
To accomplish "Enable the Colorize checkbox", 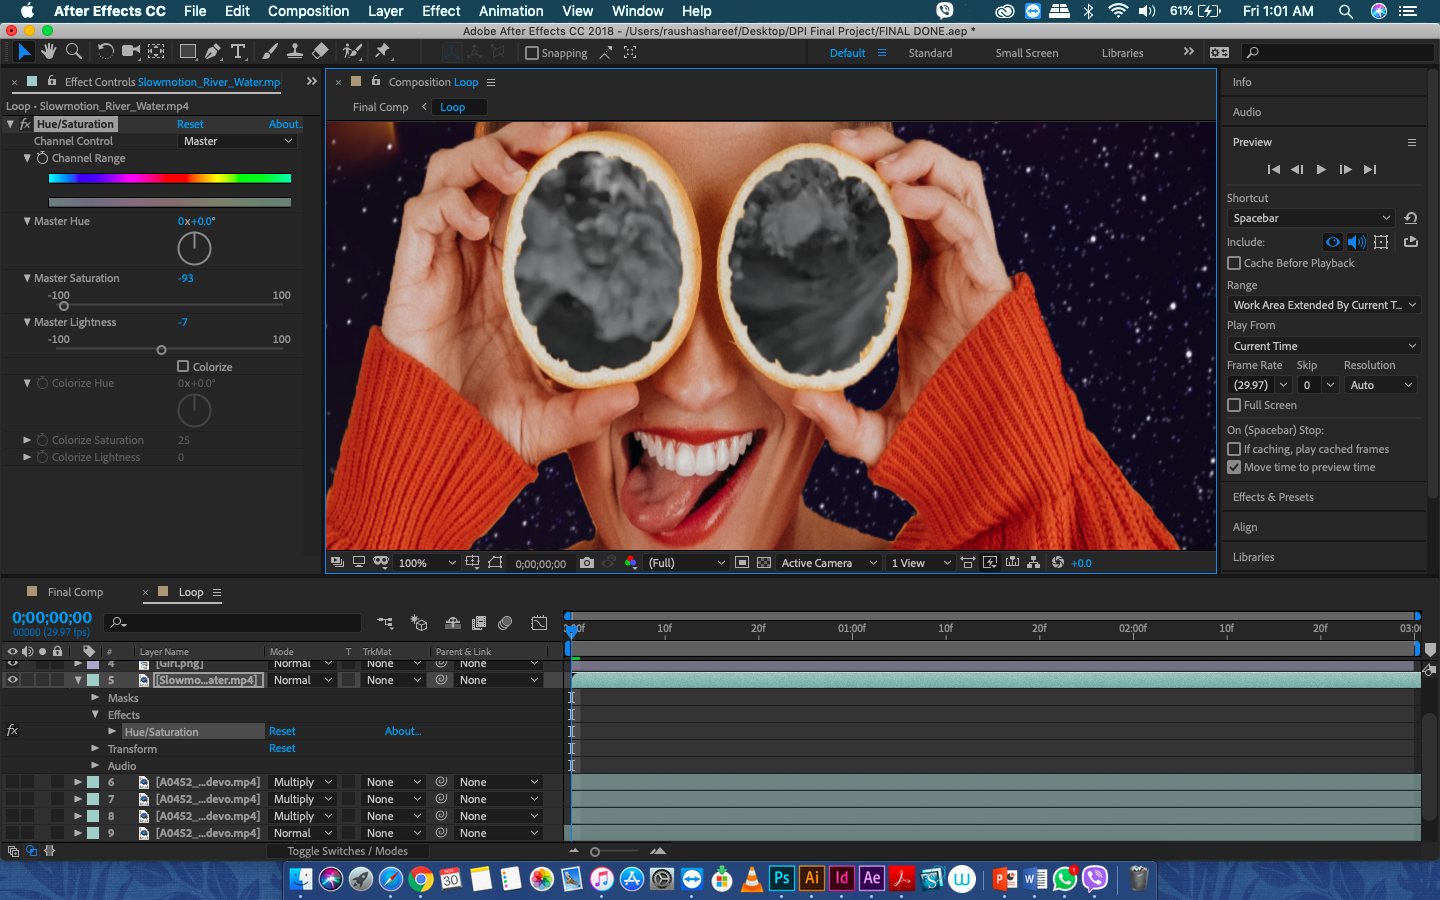I will [x=183, y=366].
